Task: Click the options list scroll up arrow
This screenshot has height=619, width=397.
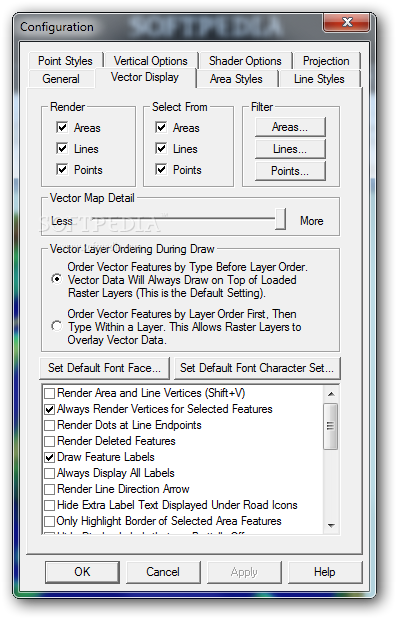Action: tap(331, 394)
